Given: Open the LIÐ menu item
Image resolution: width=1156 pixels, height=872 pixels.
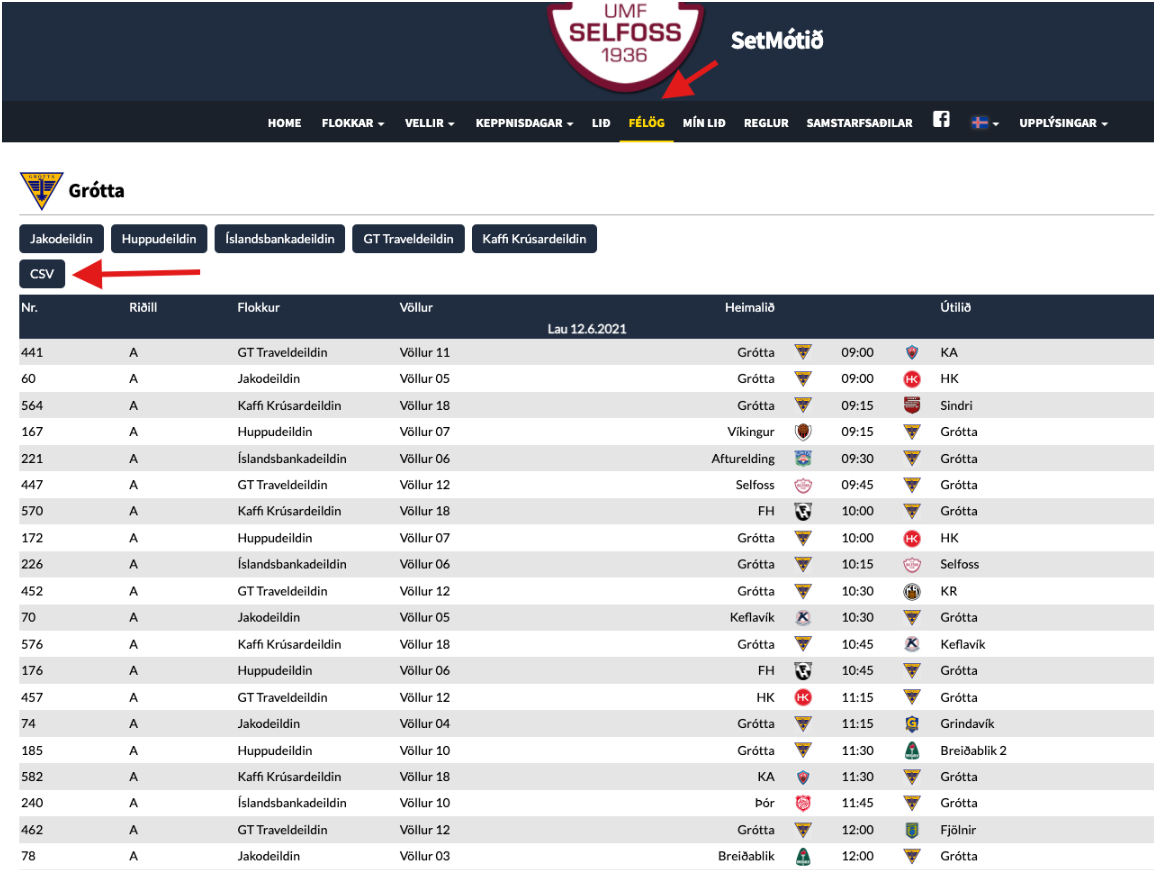Looking at the screenshot, I should 601,123.
